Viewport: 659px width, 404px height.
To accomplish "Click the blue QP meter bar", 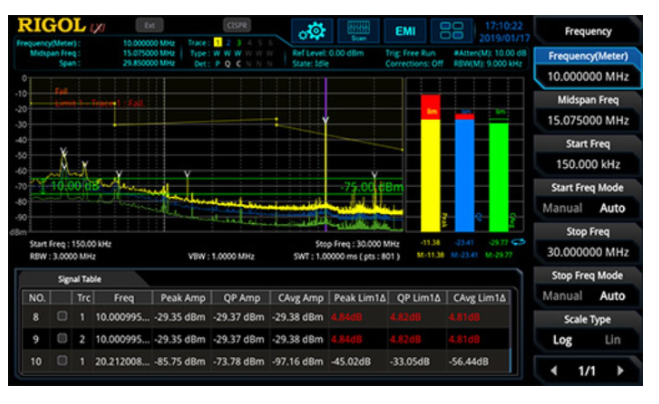I will pyautogui.click(x=464, y=175).
